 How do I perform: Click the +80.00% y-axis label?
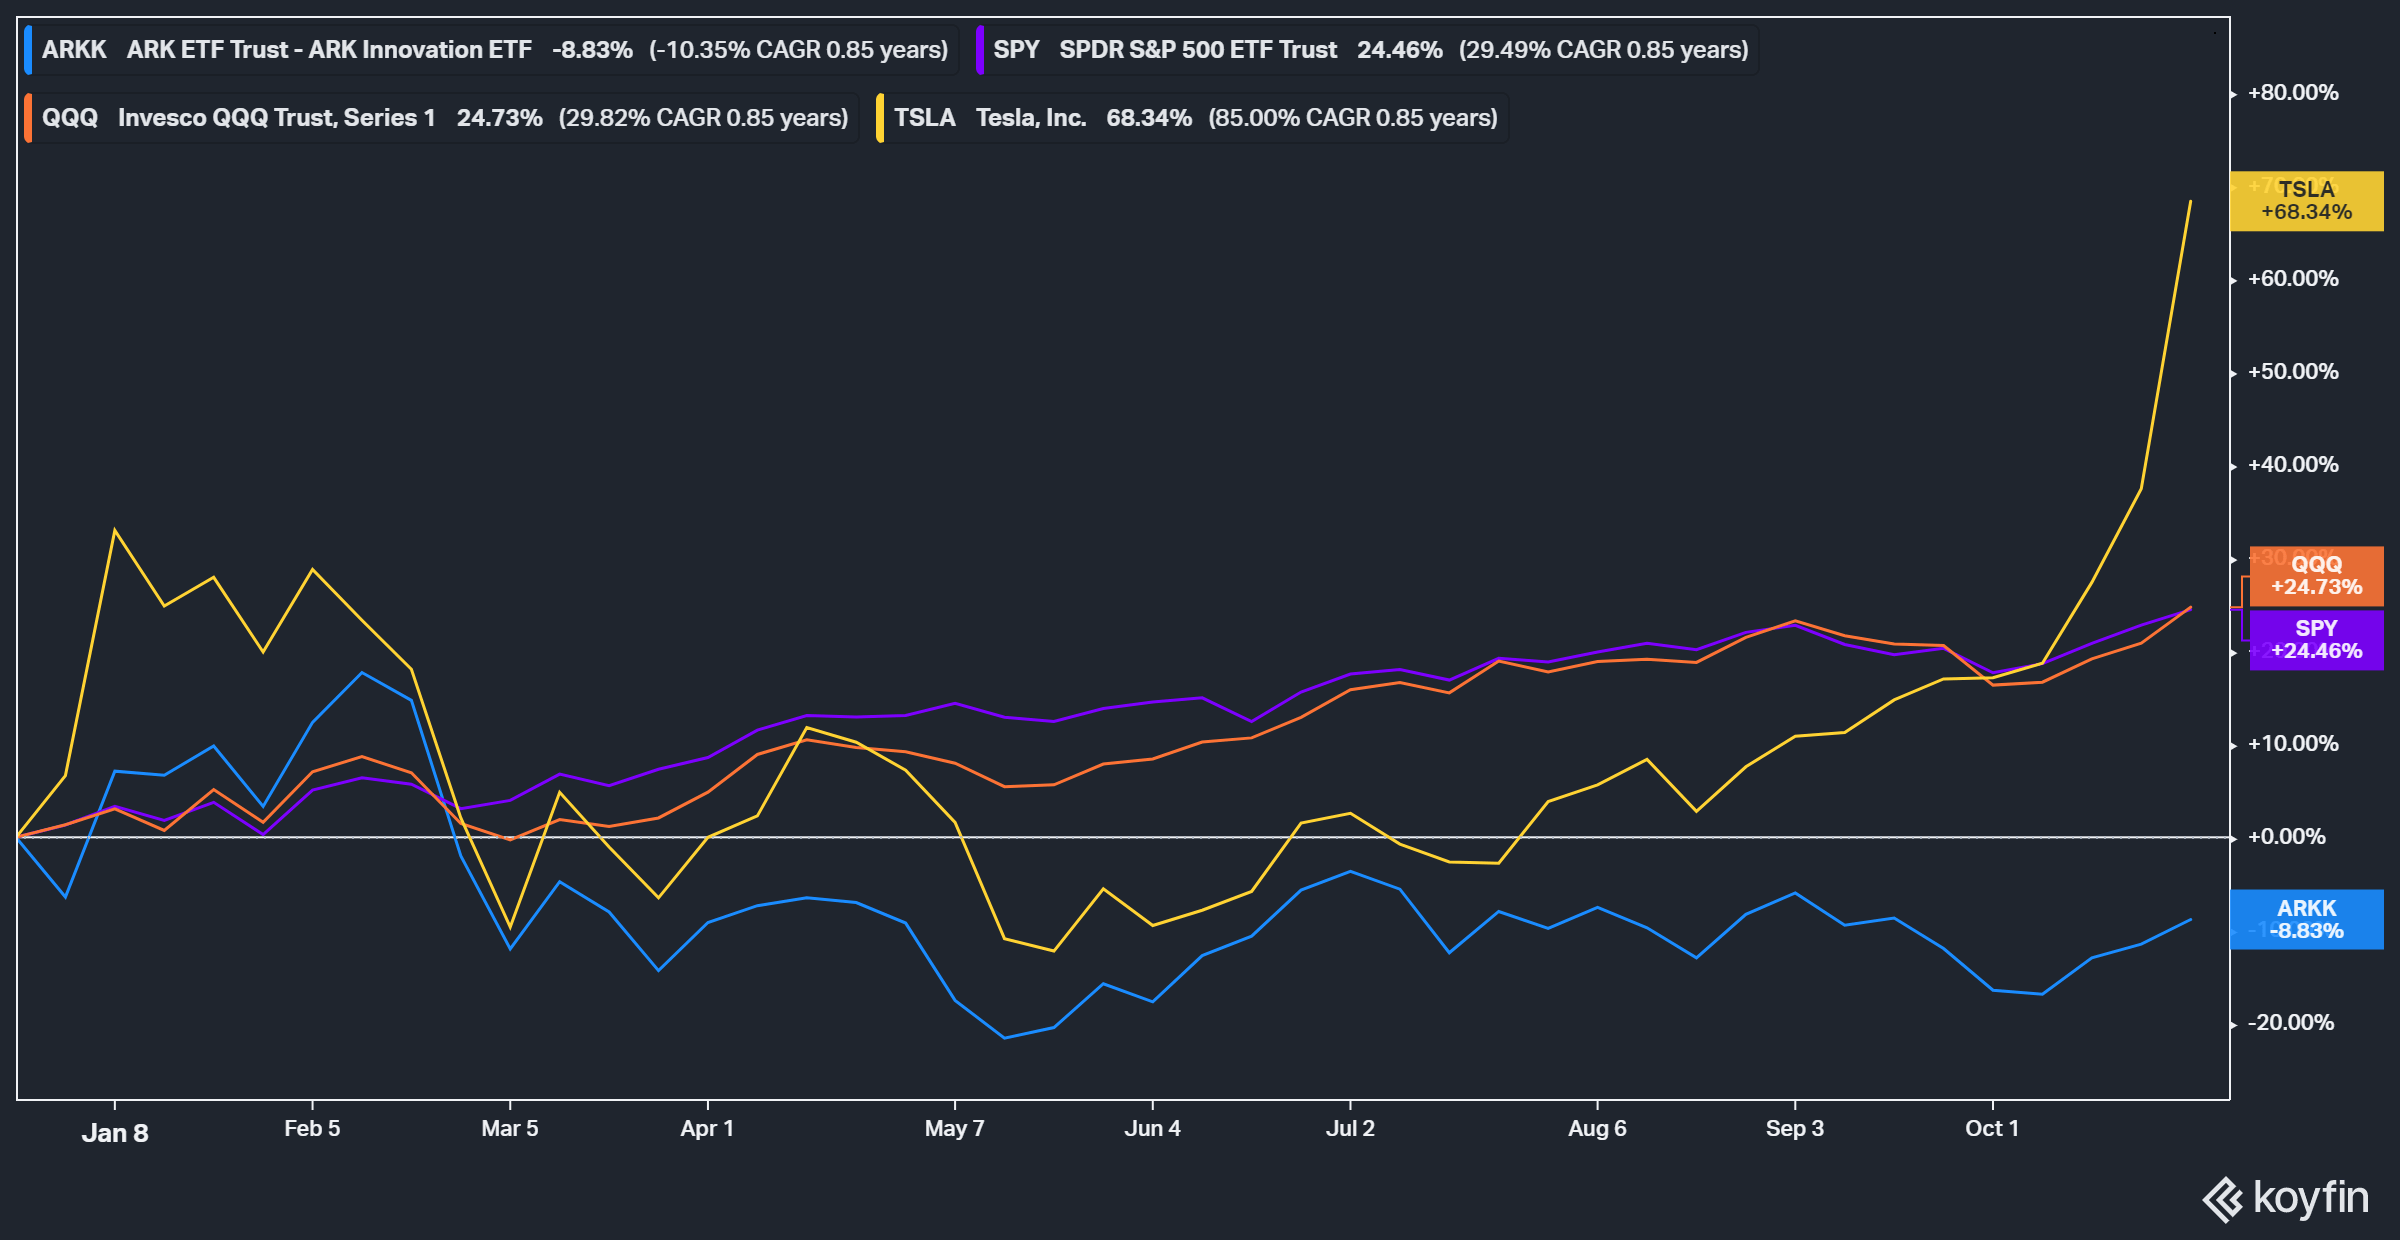click(x=2293, y=93)
